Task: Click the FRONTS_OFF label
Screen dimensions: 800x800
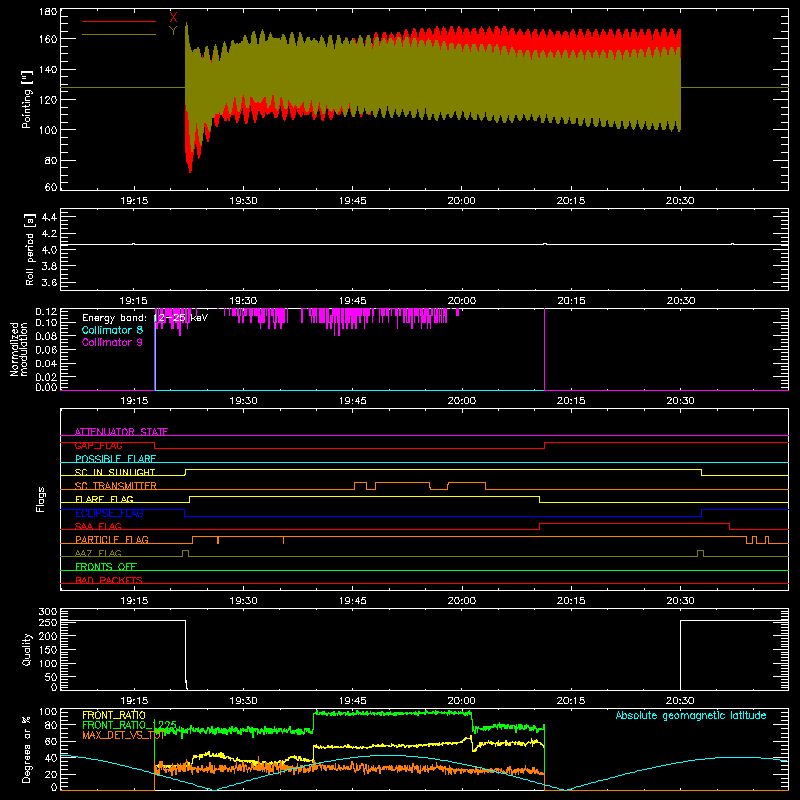Action: point(106,566)
